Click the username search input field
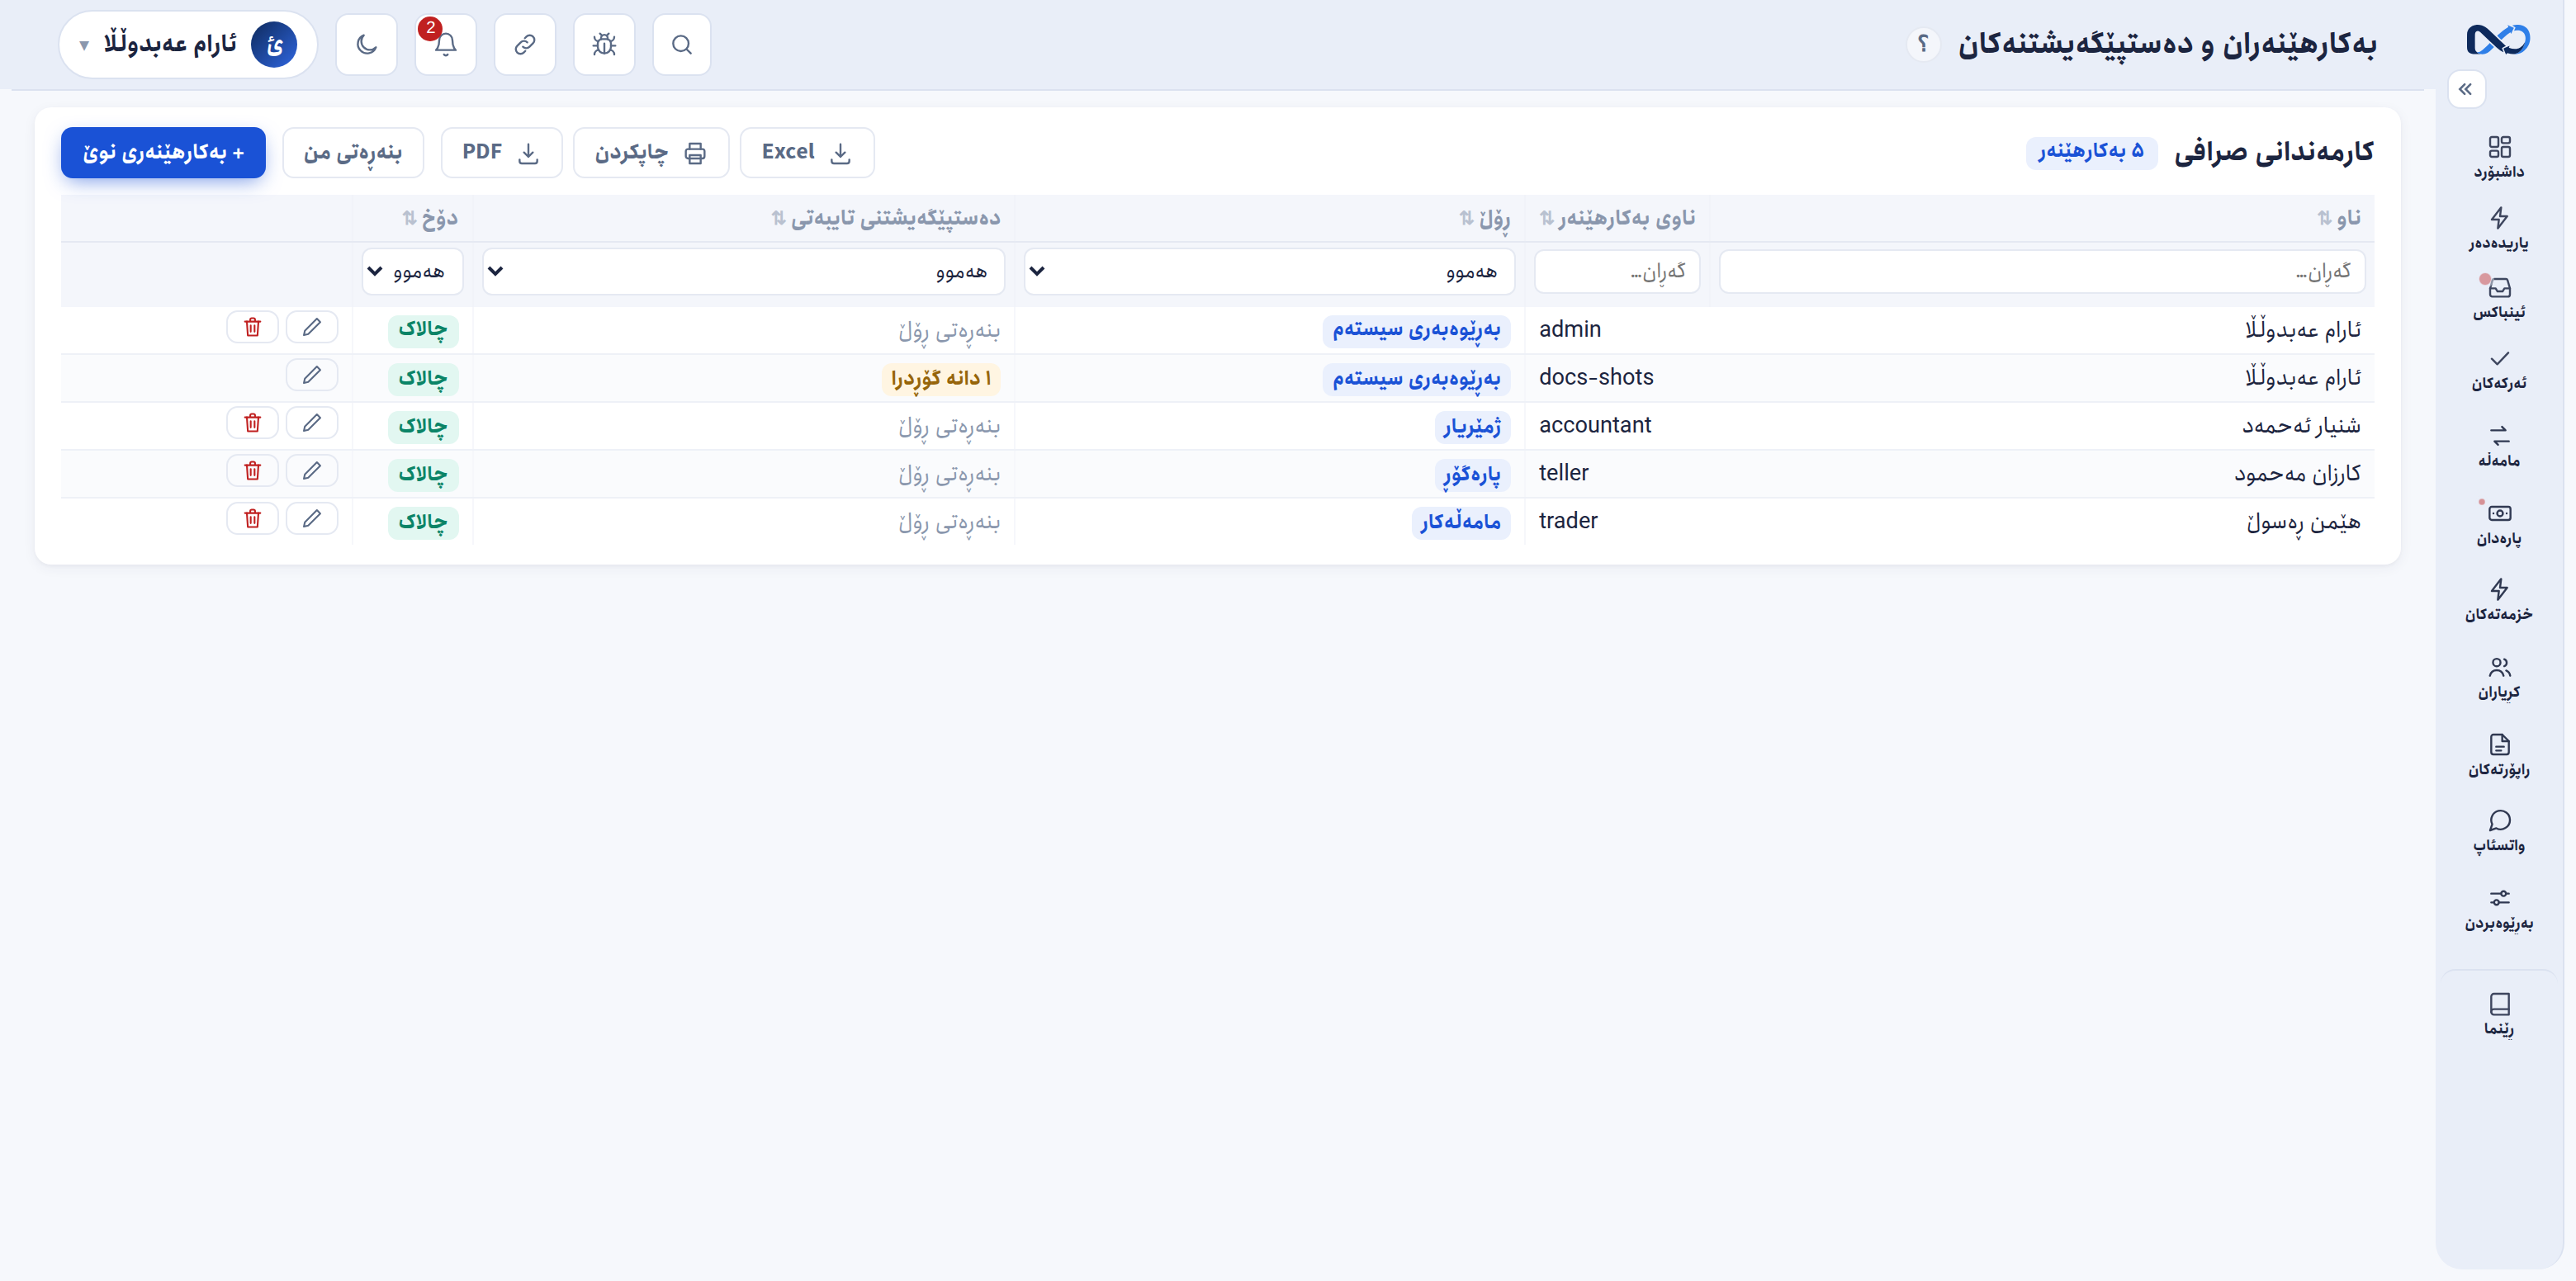The image size is (2576, 1281). [x=1617, y=271]
